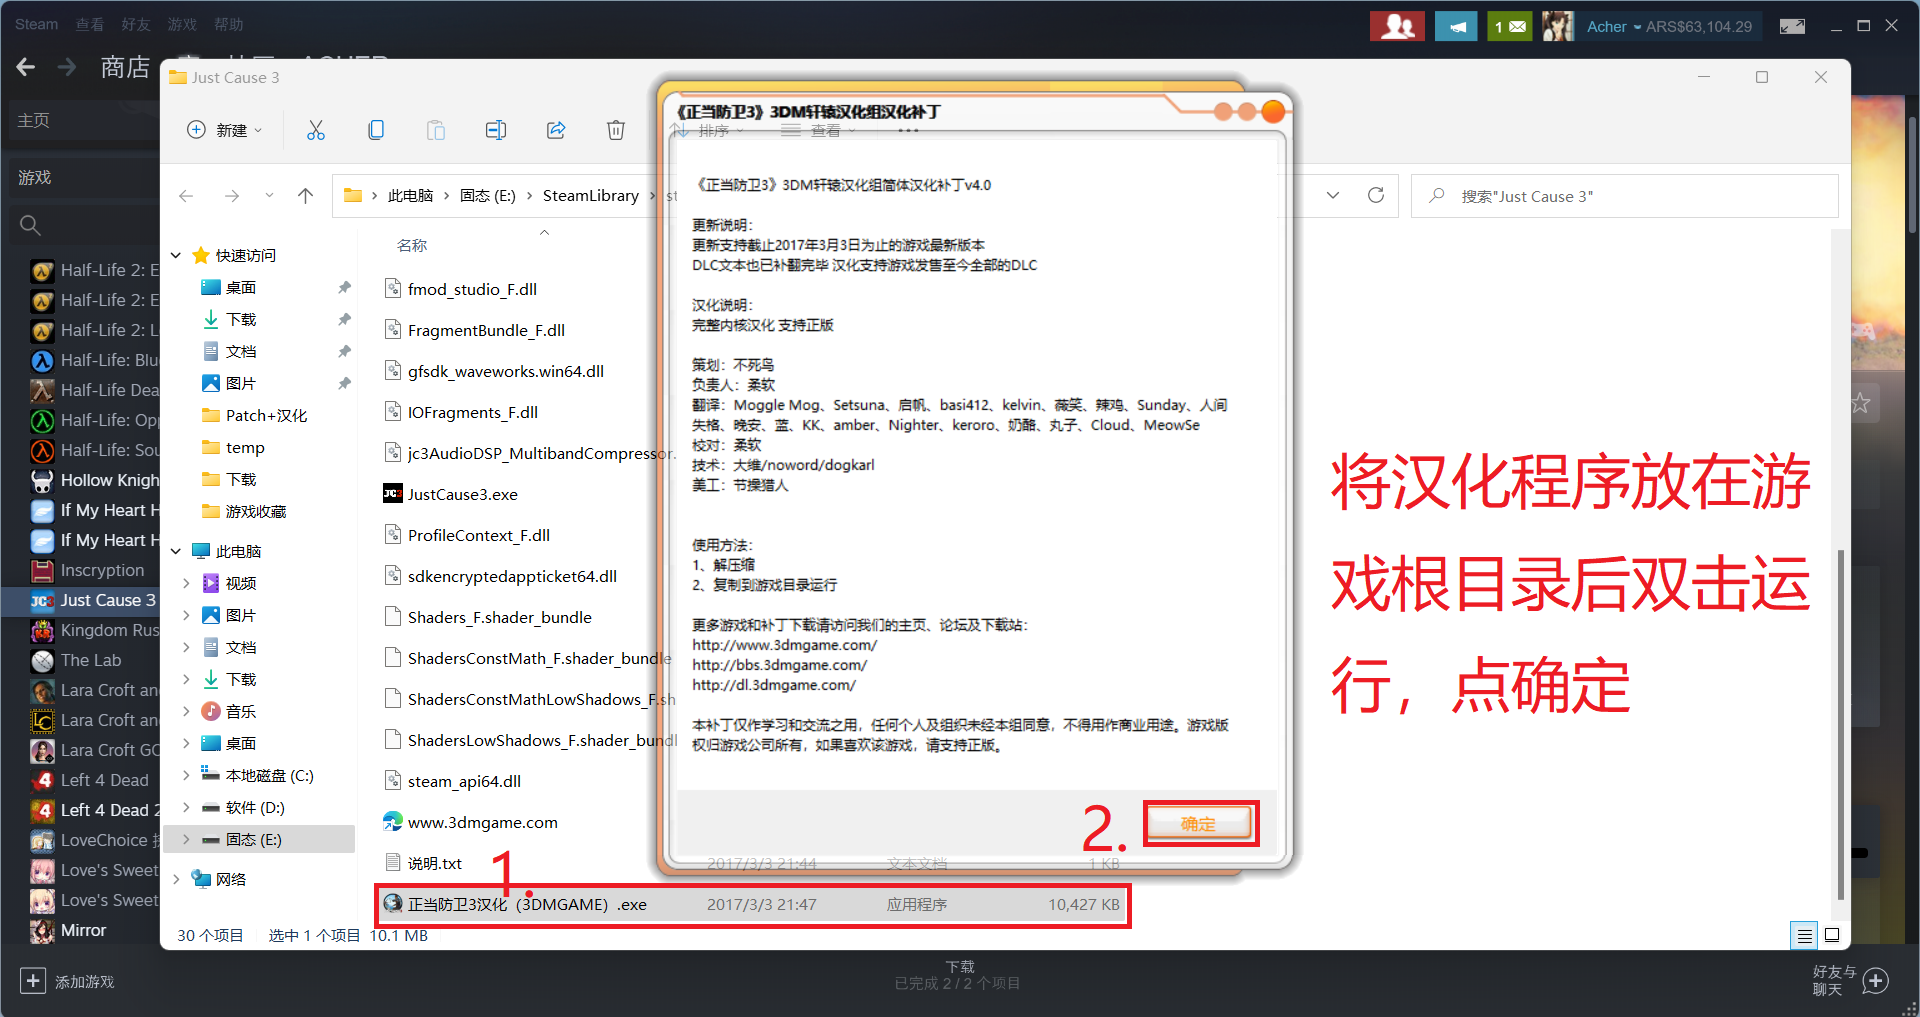Image resolution: width=1920 pixels, height=1017 pixels.
Task: Click the Explorer back arrow
Action: 186,196
